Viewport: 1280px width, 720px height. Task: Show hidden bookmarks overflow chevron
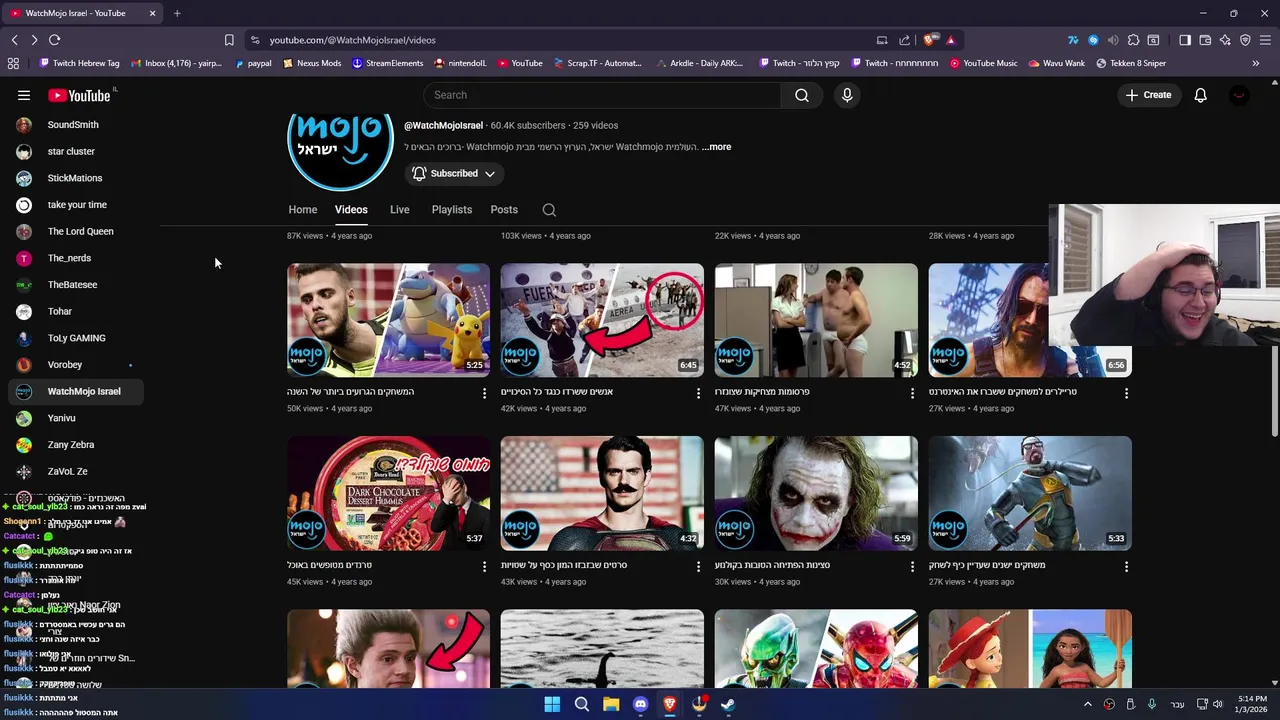coord(1256,63)
